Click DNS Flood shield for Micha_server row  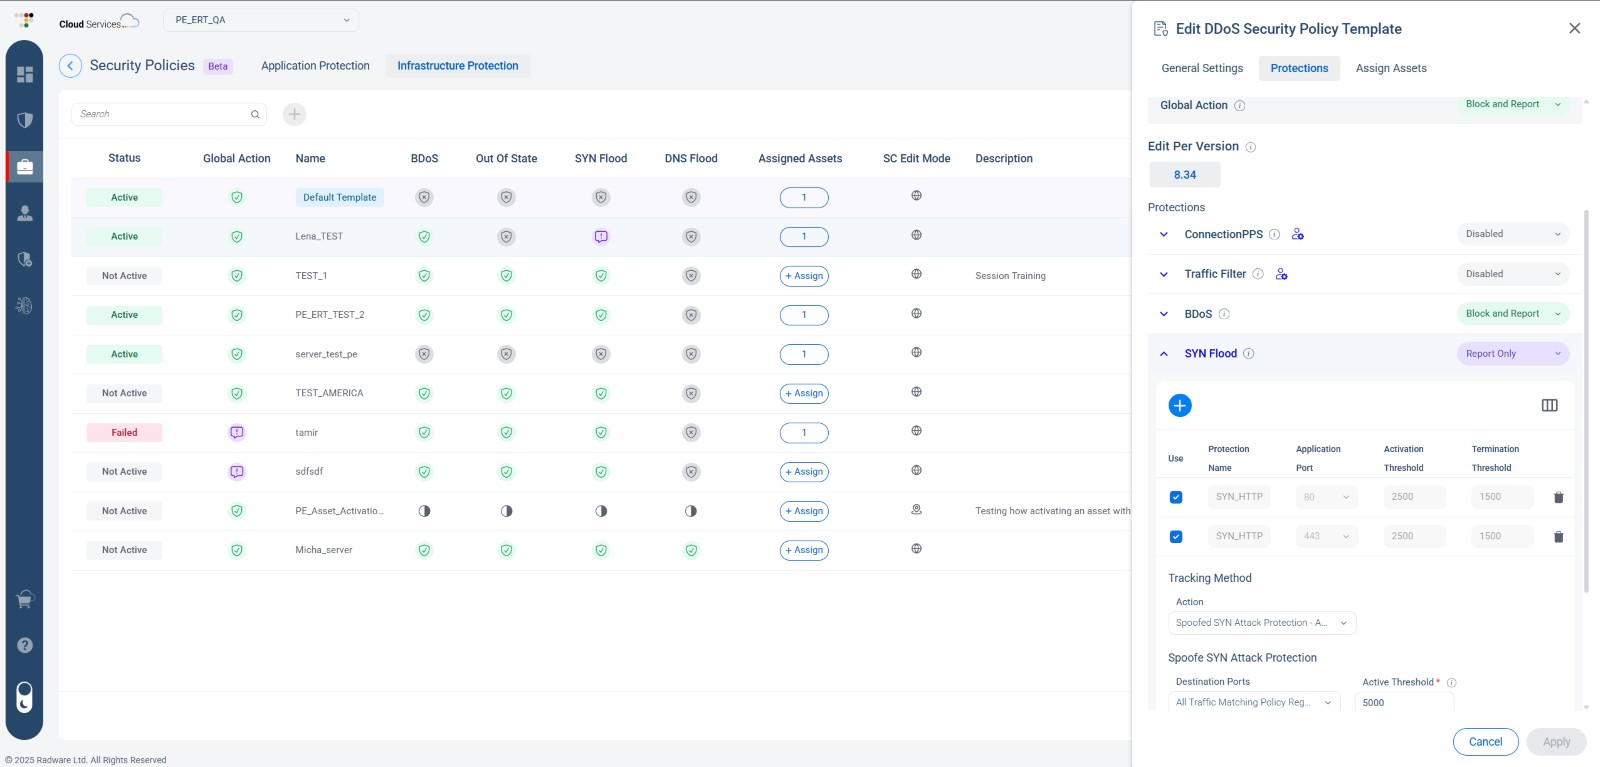click(691, 550)
